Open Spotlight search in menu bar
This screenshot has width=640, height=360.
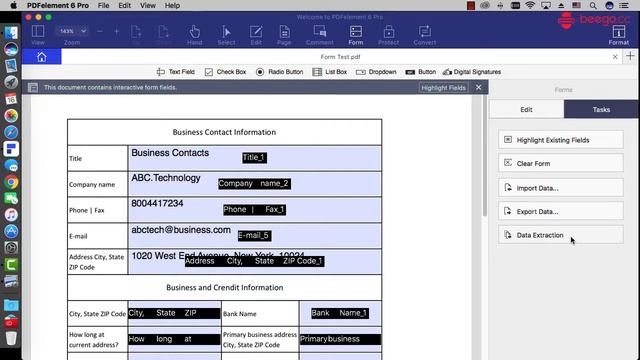(593, 6)
